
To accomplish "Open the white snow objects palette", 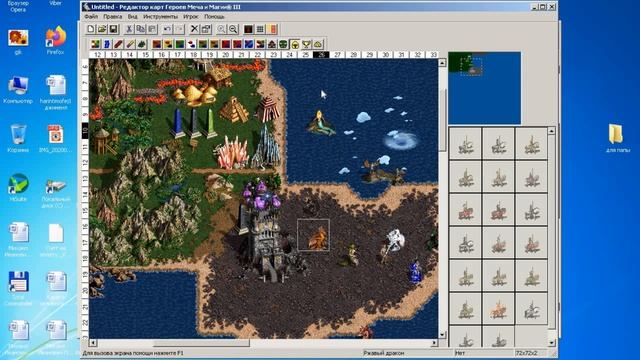I will [x=191, y=44].
